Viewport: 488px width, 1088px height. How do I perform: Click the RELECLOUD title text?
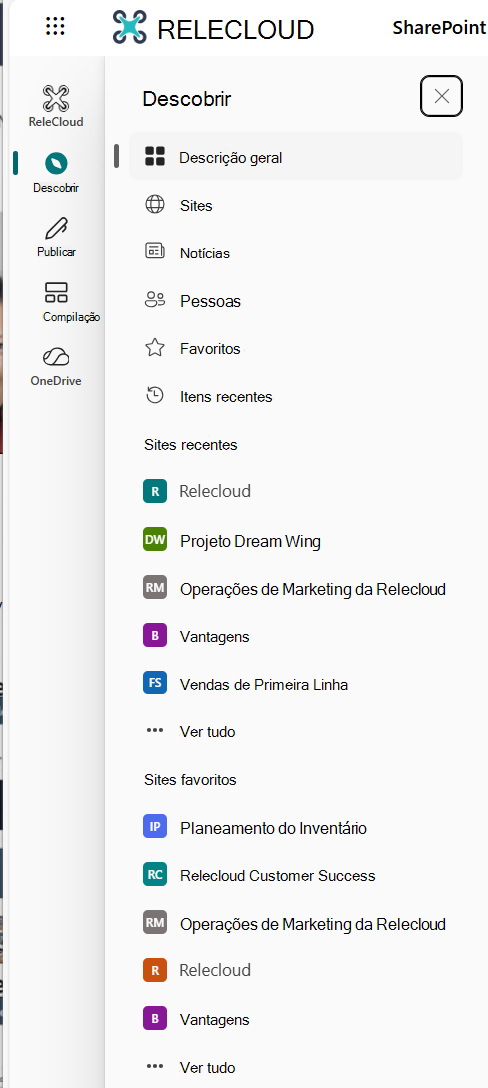point(236,29)
